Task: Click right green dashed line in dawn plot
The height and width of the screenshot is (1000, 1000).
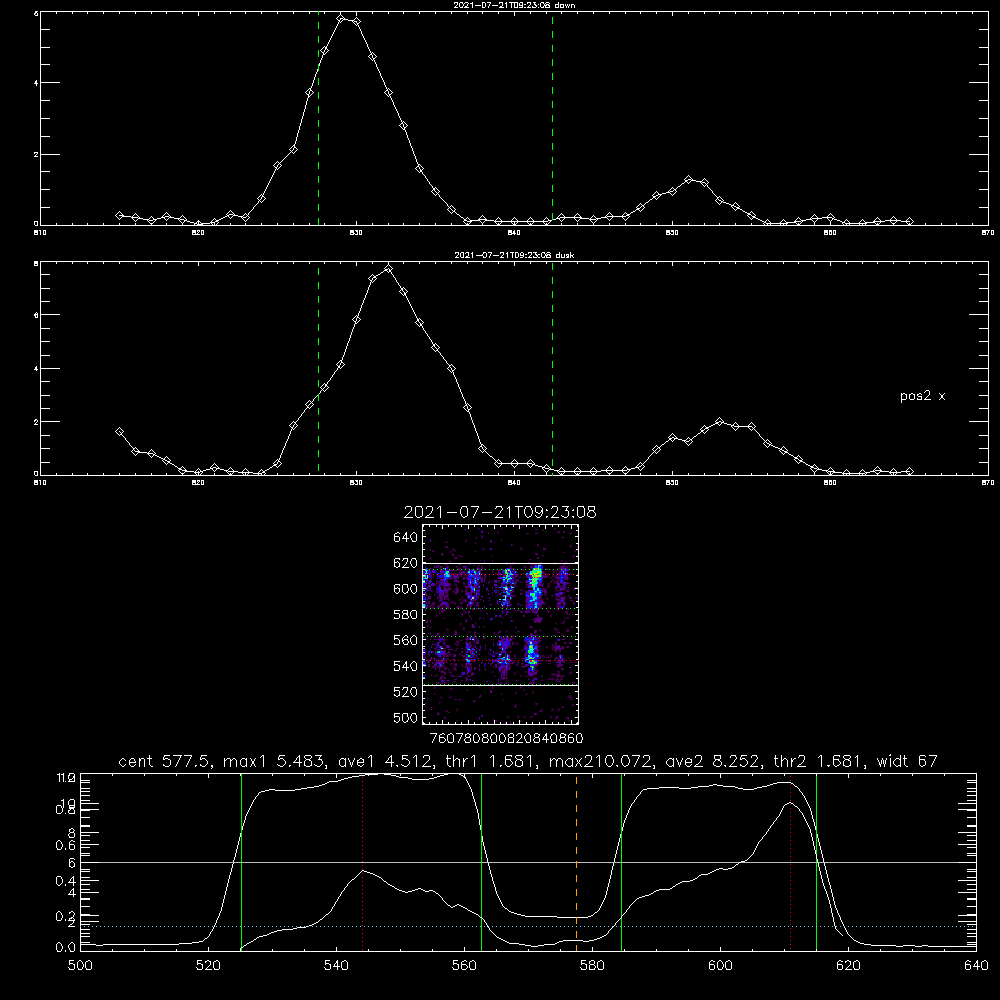Action: pos(552,118)
